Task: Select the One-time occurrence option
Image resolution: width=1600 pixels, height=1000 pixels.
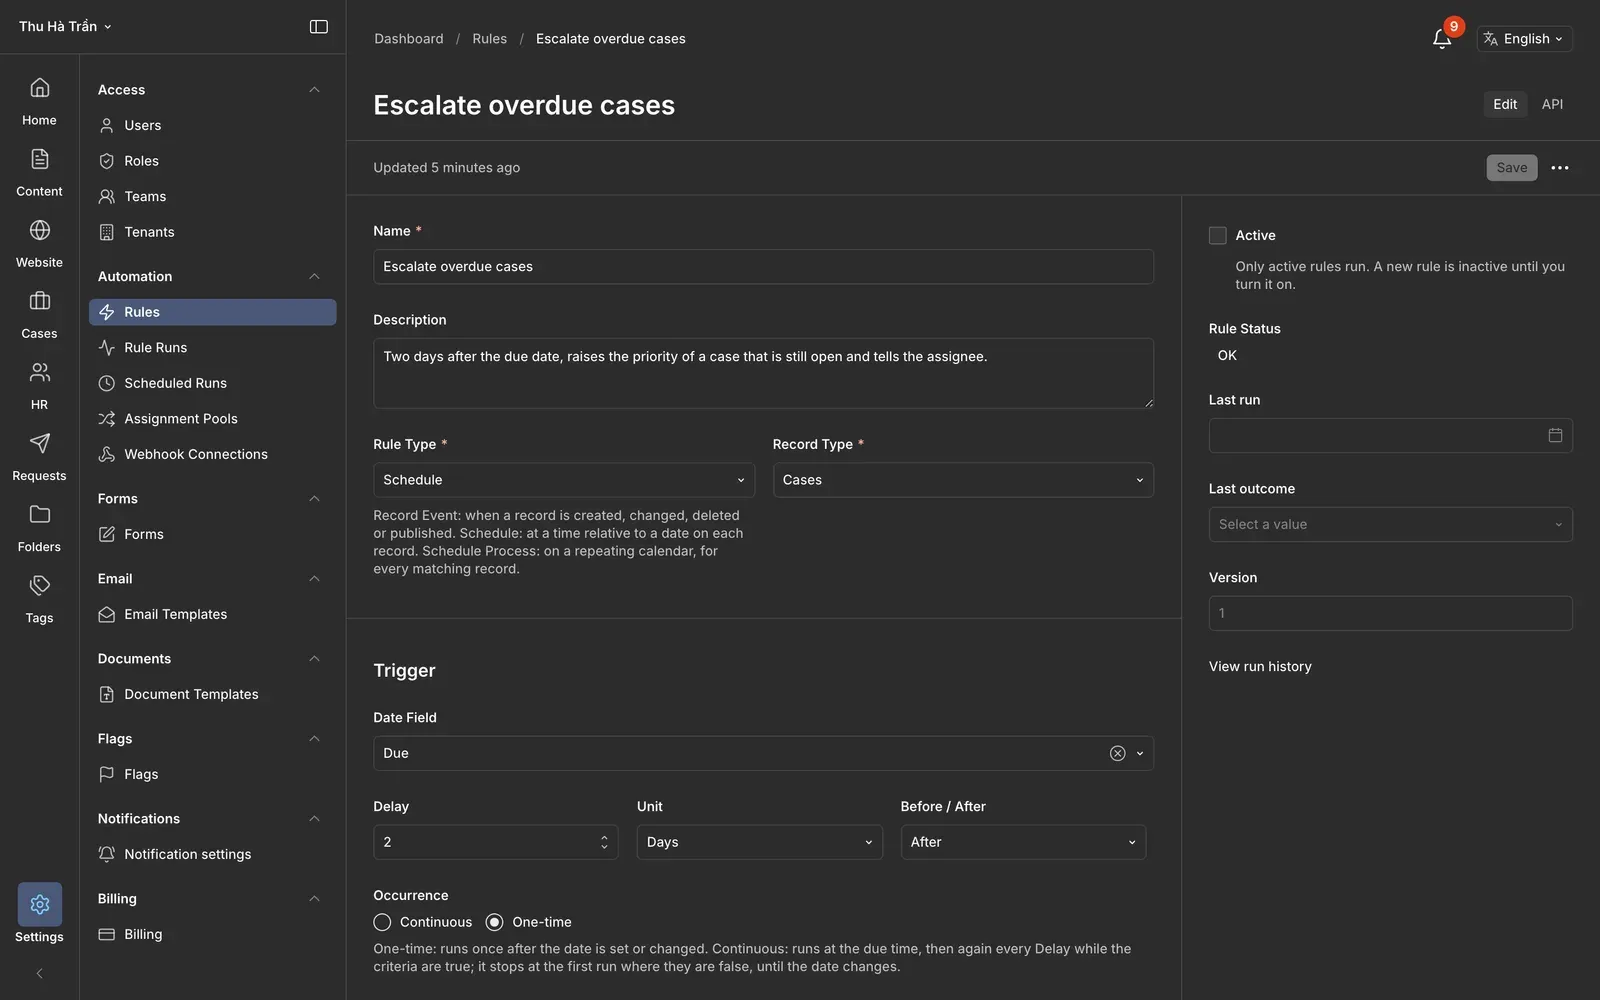Action: point(494,922)
